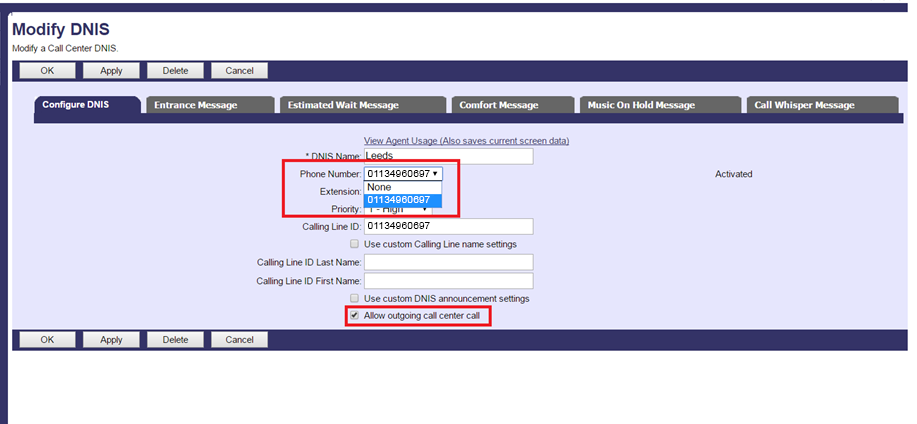Click the top OK button
Image resolution: width=917 pixels, height=424 pixels.
[x=47, y=71]
